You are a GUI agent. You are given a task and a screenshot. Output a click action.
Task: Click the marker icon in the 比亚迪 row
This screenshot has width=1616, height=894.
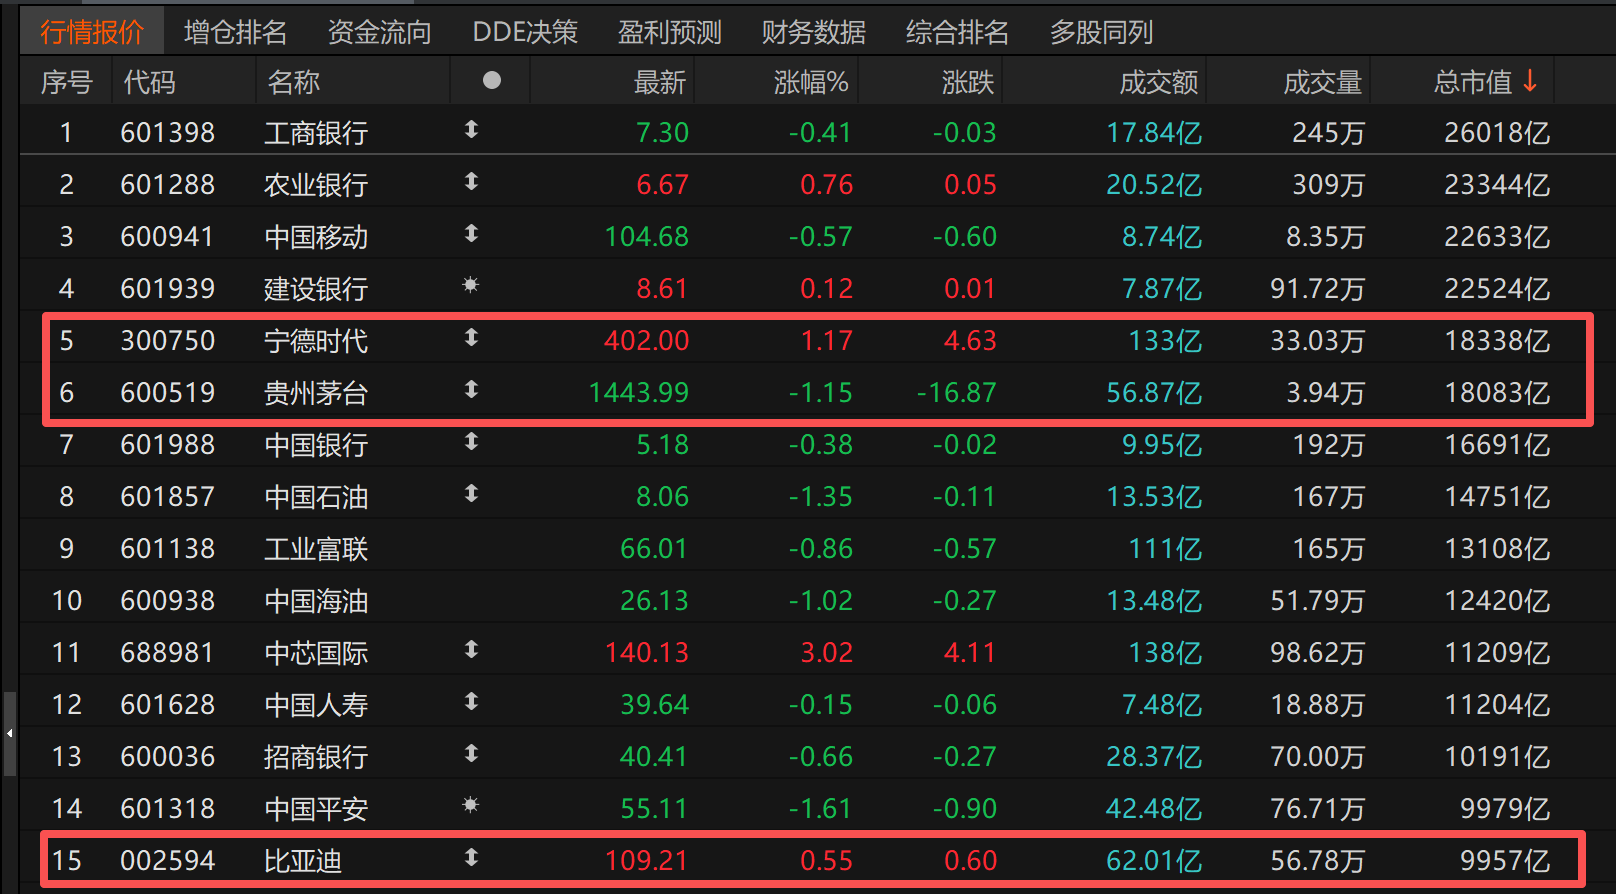click(x=471, y=858)
